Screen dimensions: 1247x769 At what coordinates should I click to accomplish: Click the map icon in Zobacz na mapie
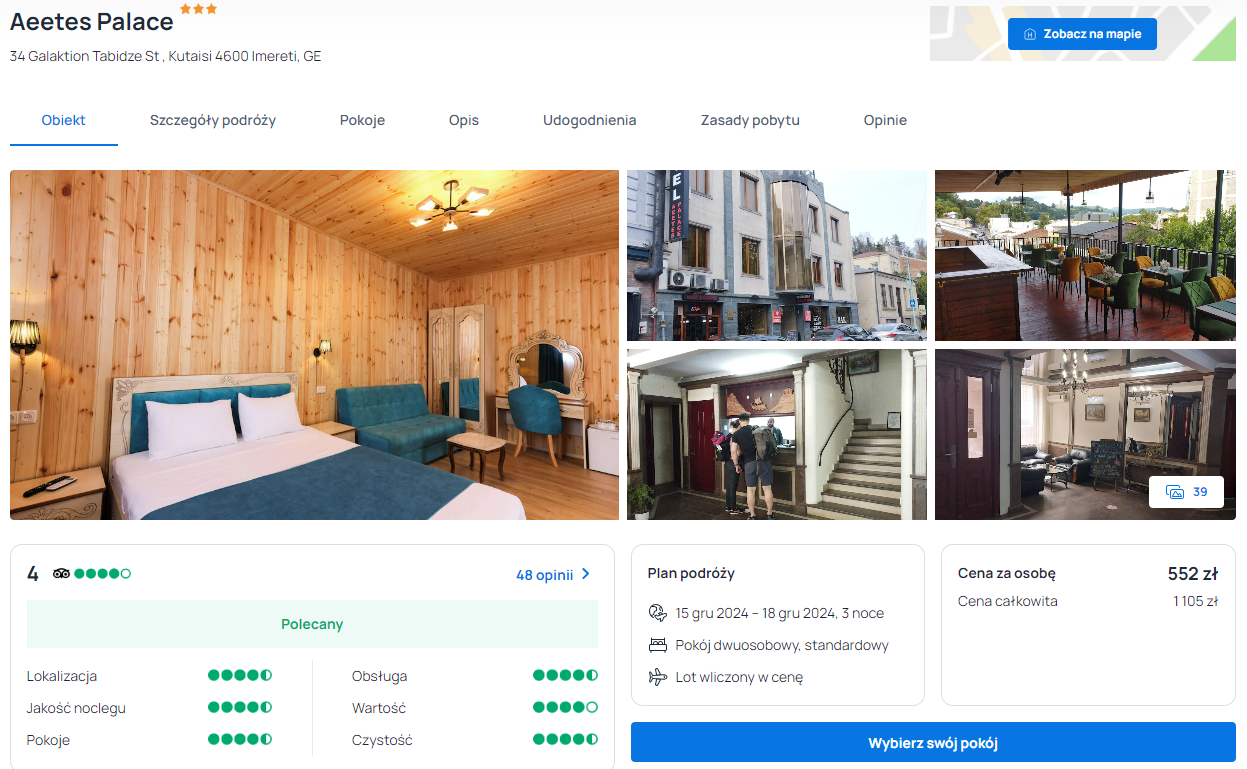pos(1030,34)
